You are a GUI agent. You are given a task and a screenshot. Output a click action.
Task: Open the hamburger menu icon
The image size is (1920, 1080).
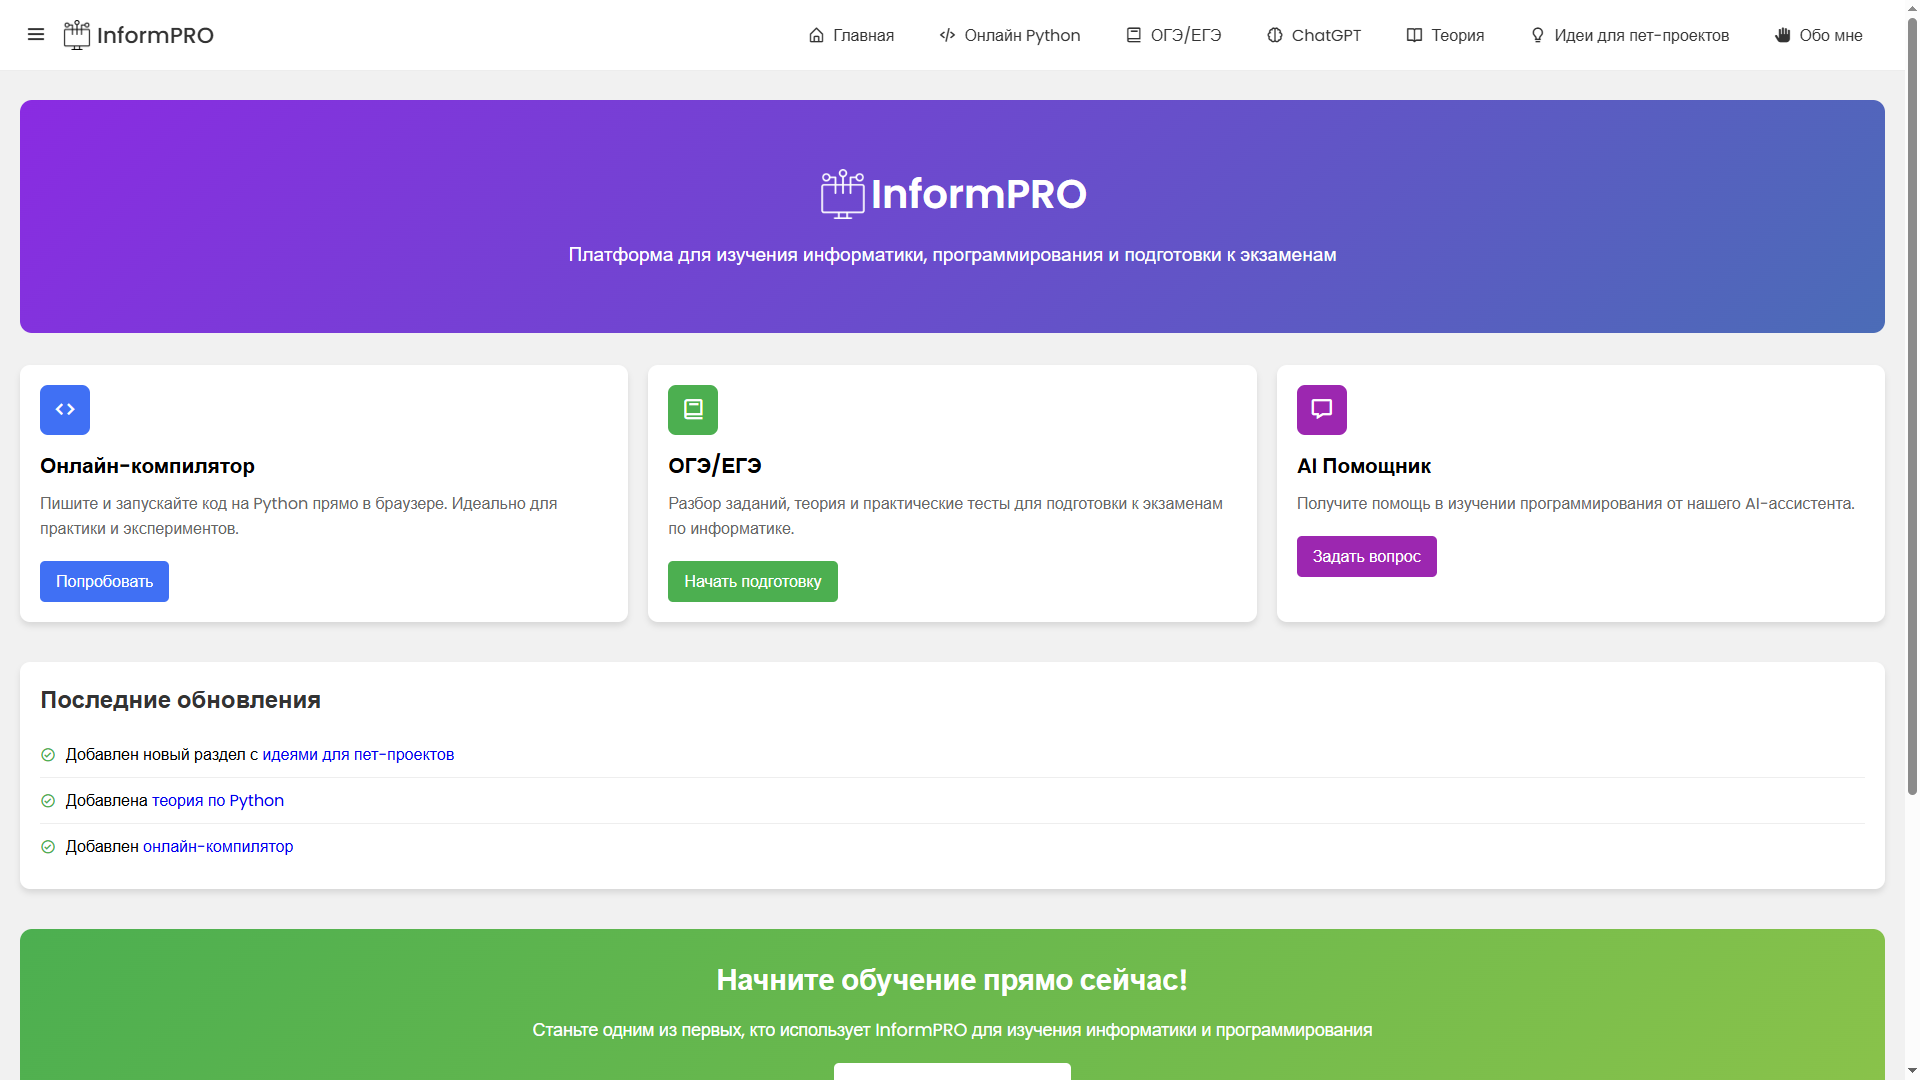point(36,35)
